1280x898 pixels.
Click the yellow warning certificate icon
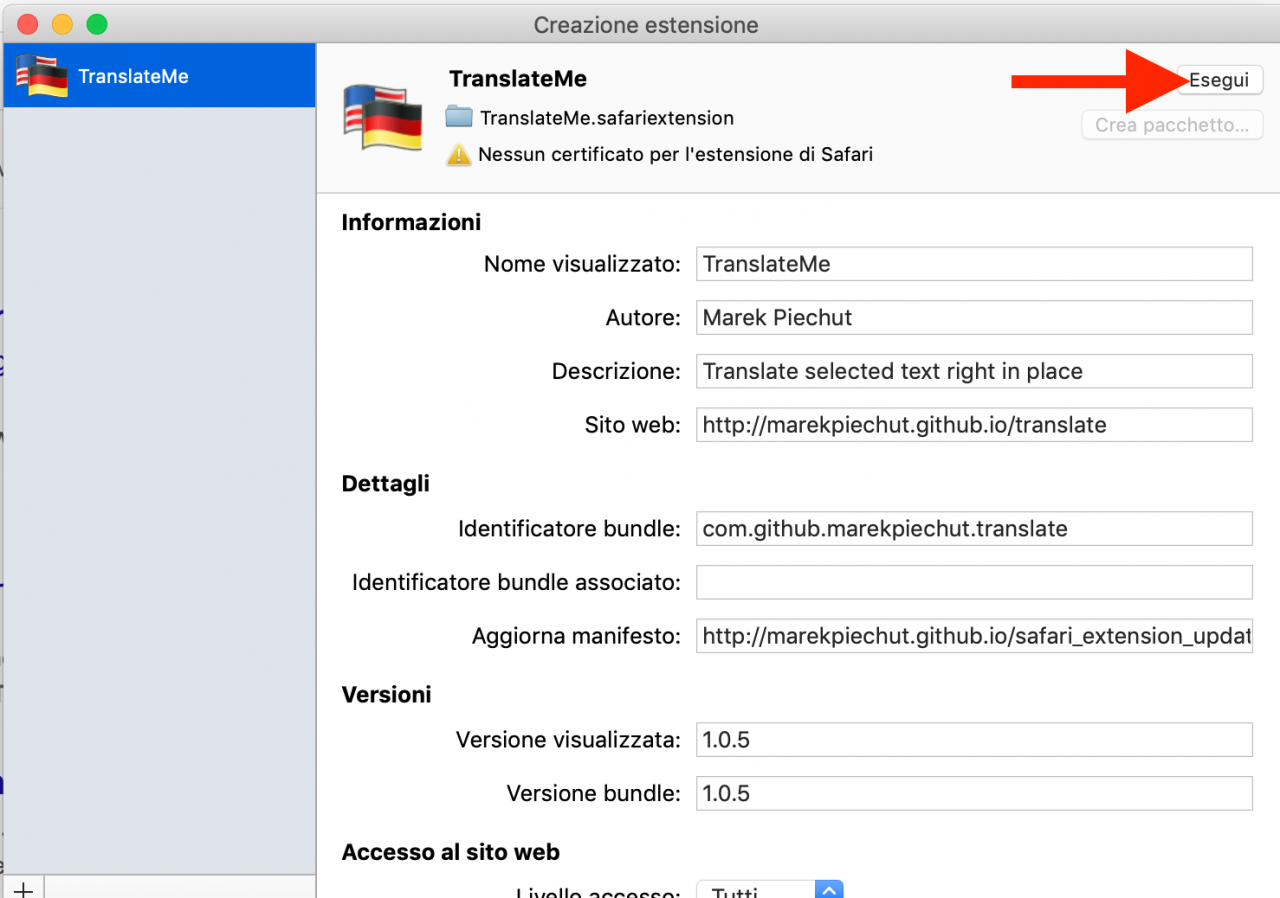point(459,154)
